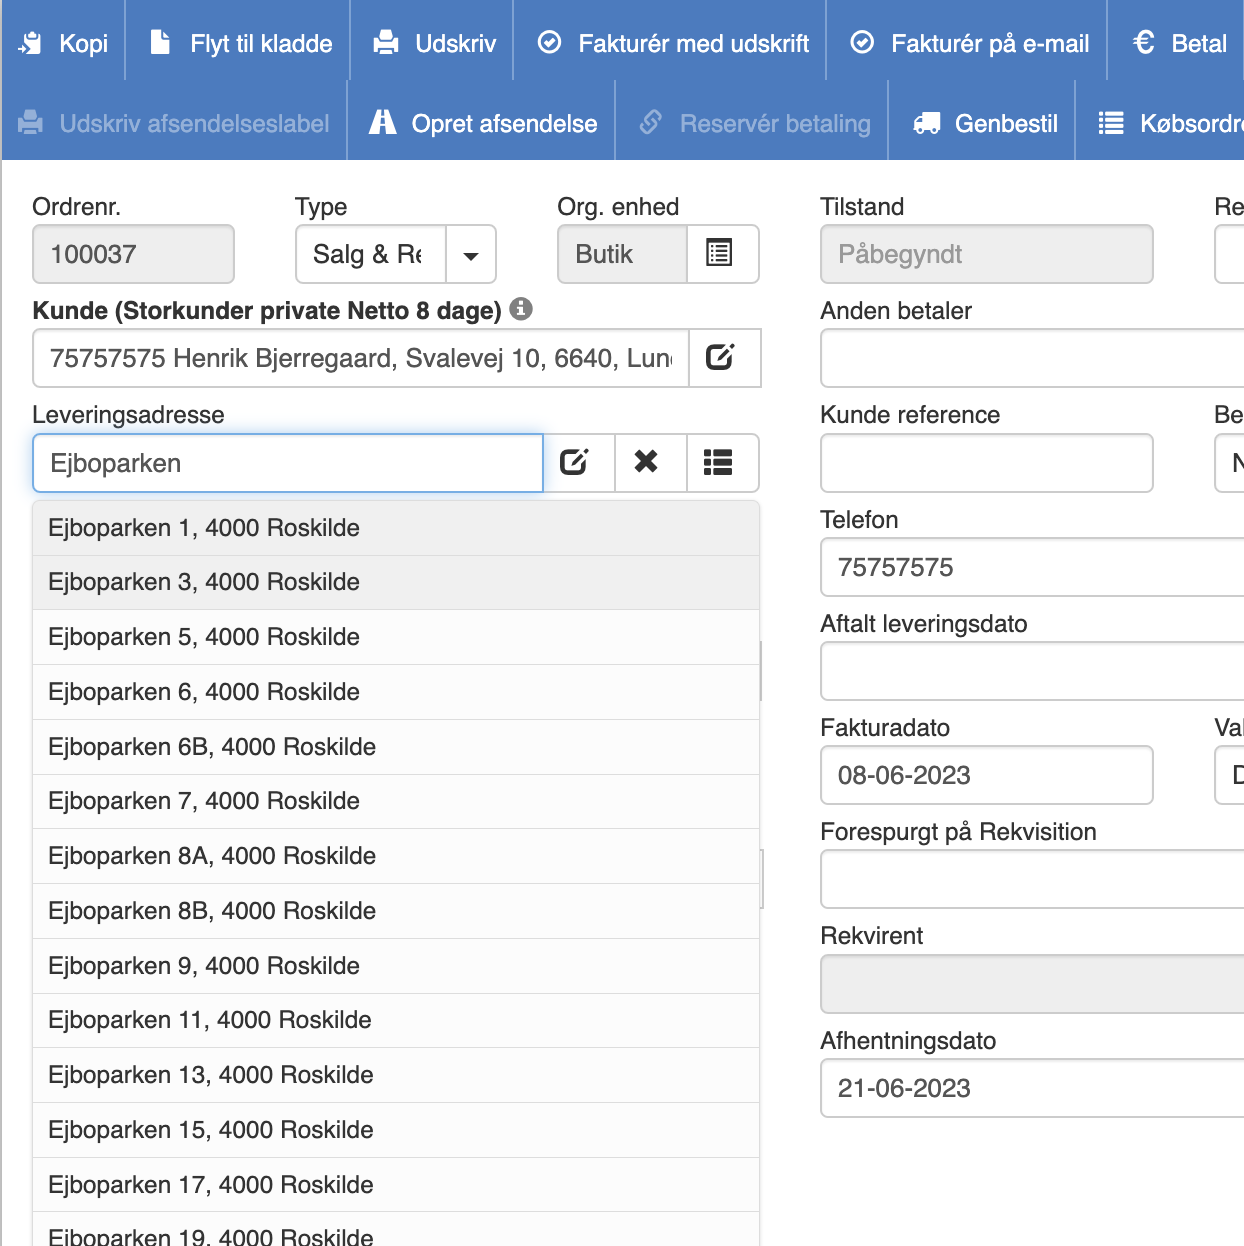Select Ejboparken 11, 4000 Roskilde

pos(396,1020)
